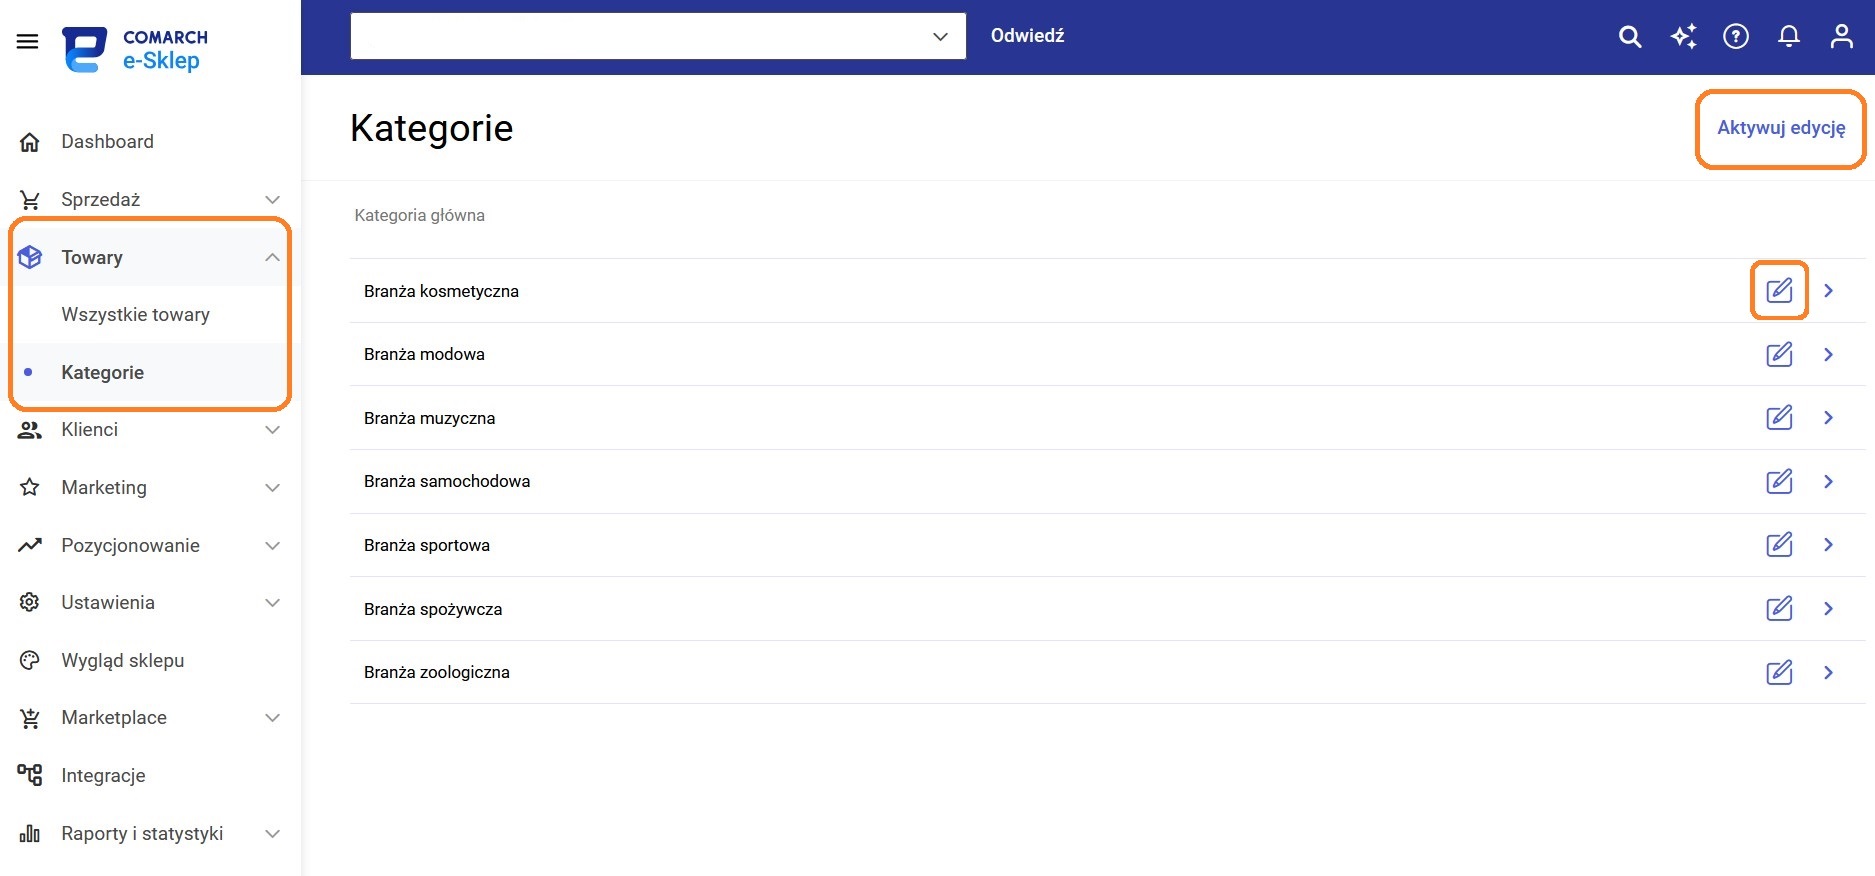Screen dimensions: 1875x876
Task: Click the Klienci people icon
Action: pyautogui.click(x=30, y=430)
